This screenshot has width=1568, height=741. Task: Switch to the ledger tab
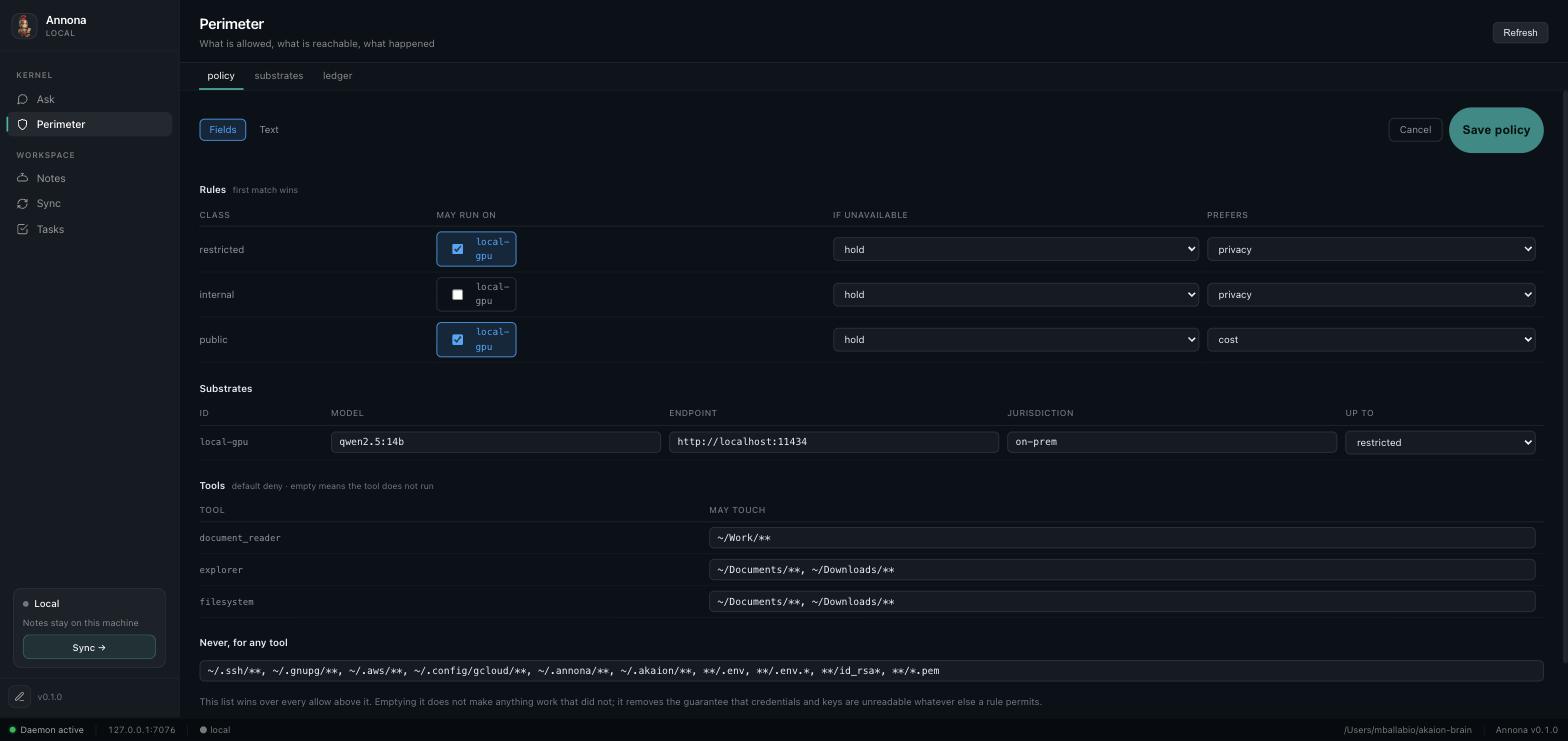tap(337, 76)
